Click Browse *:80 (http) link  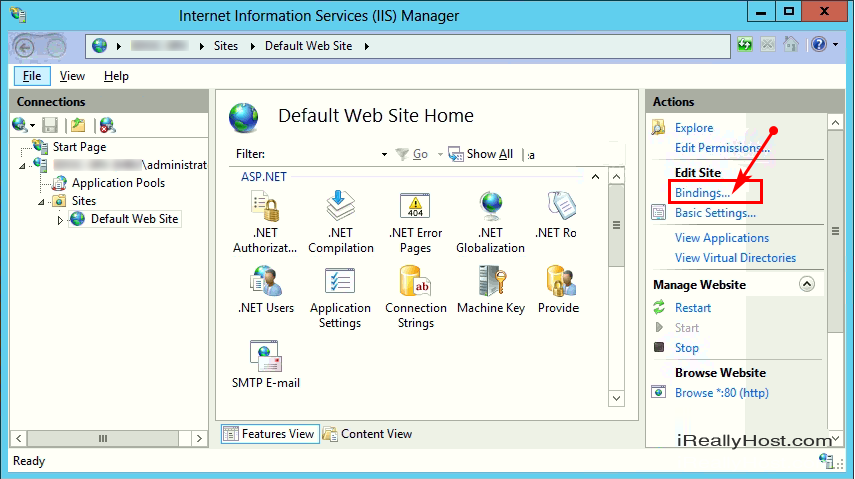click(721, 393)
